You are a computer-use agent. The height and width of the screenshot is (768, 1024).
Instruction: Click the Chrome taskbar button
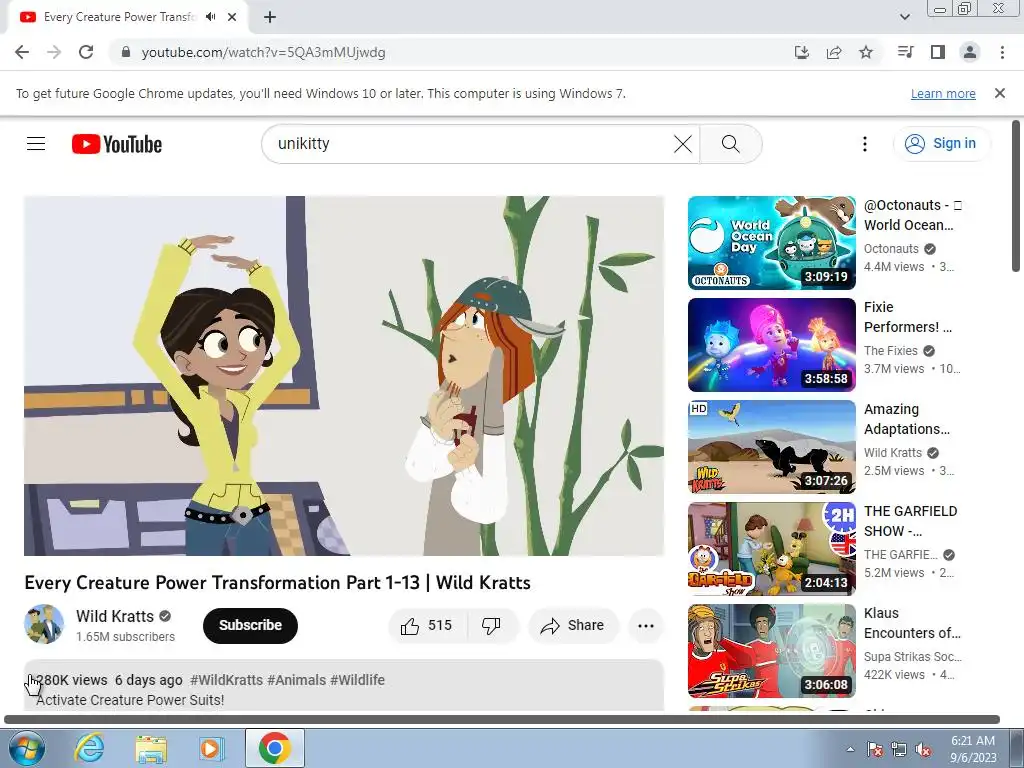tap(275, 748)
